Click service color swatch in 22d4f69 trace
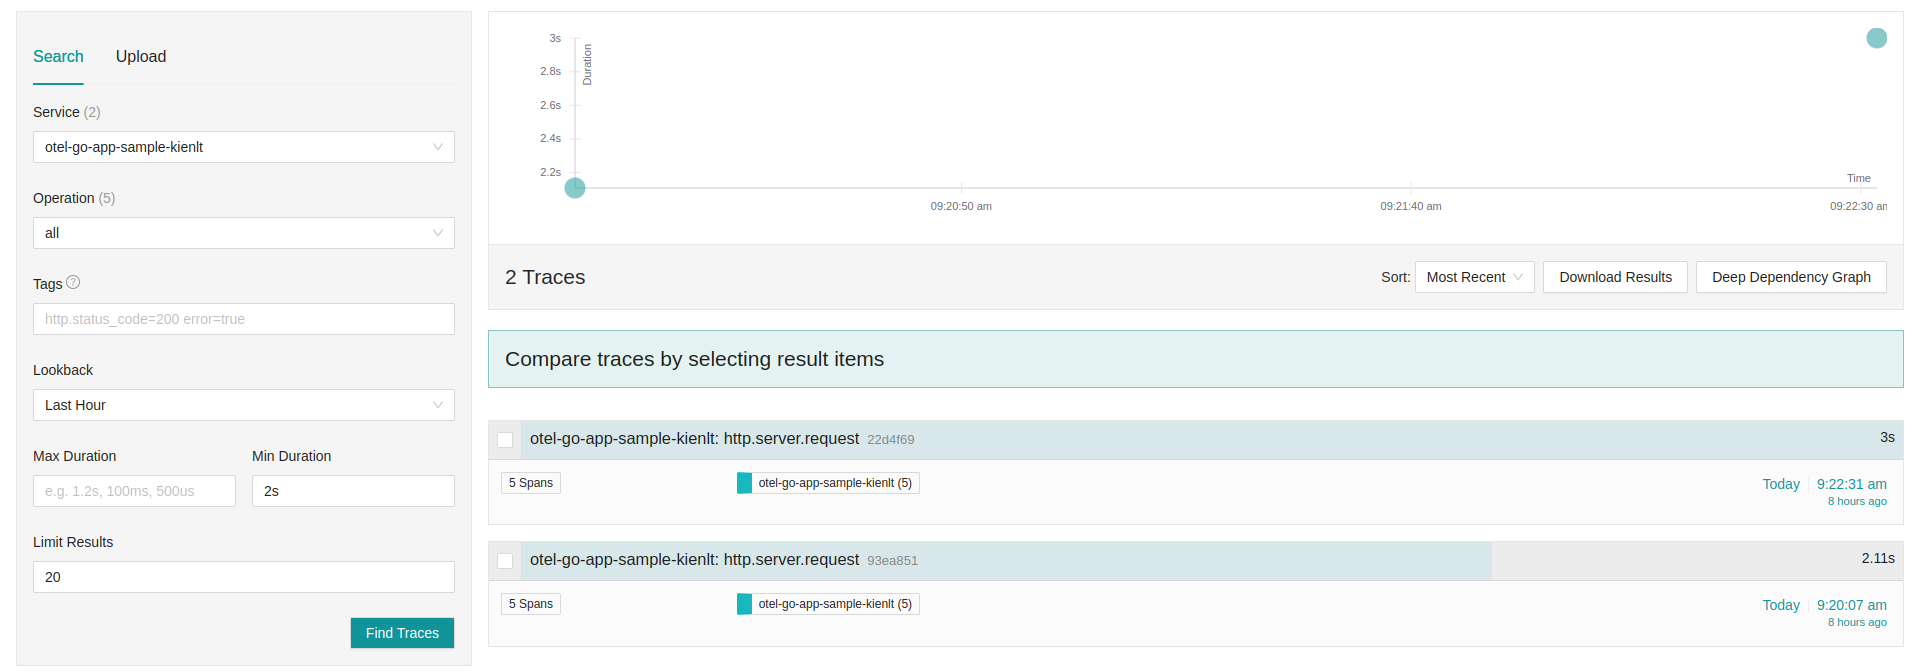The width and height of the screenshot is (1915, 672). (x=744, y=483)
